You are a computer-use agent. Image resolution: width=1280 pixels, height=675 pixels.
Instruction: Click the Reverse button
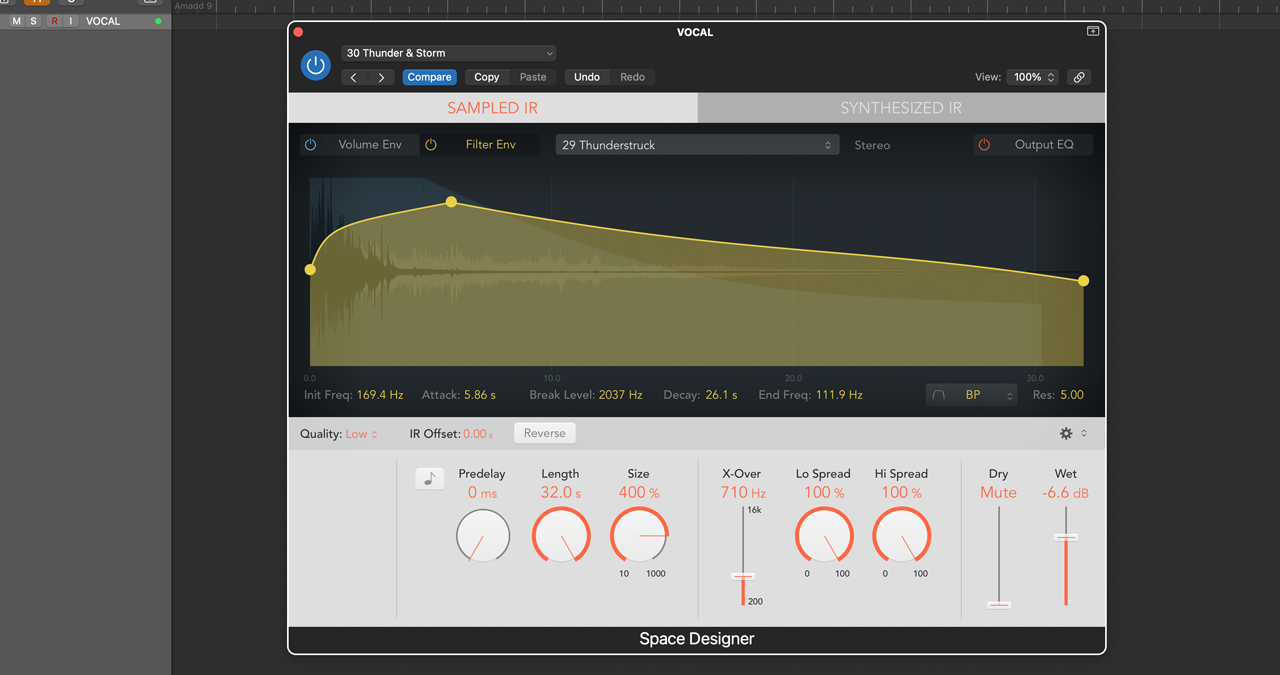coord(545,433)
